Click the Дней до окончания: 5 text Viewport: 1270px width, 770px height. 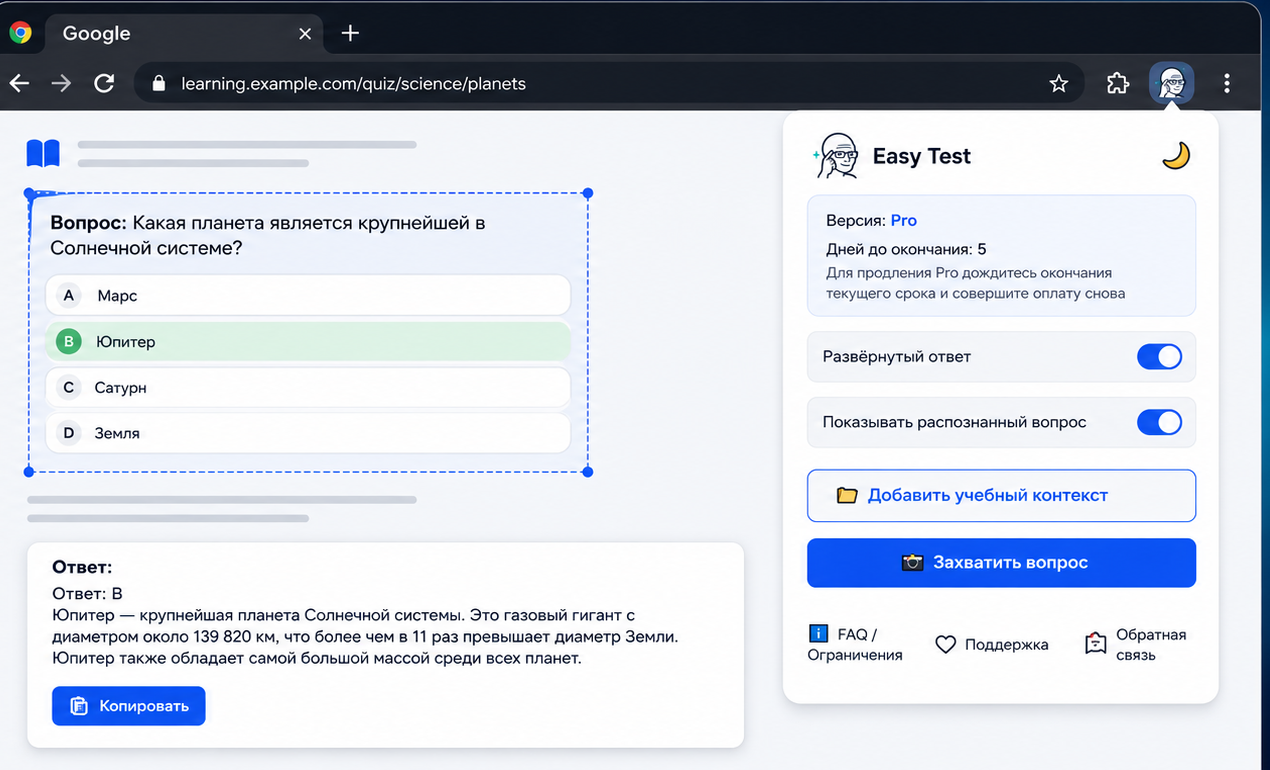coord(906,249)
